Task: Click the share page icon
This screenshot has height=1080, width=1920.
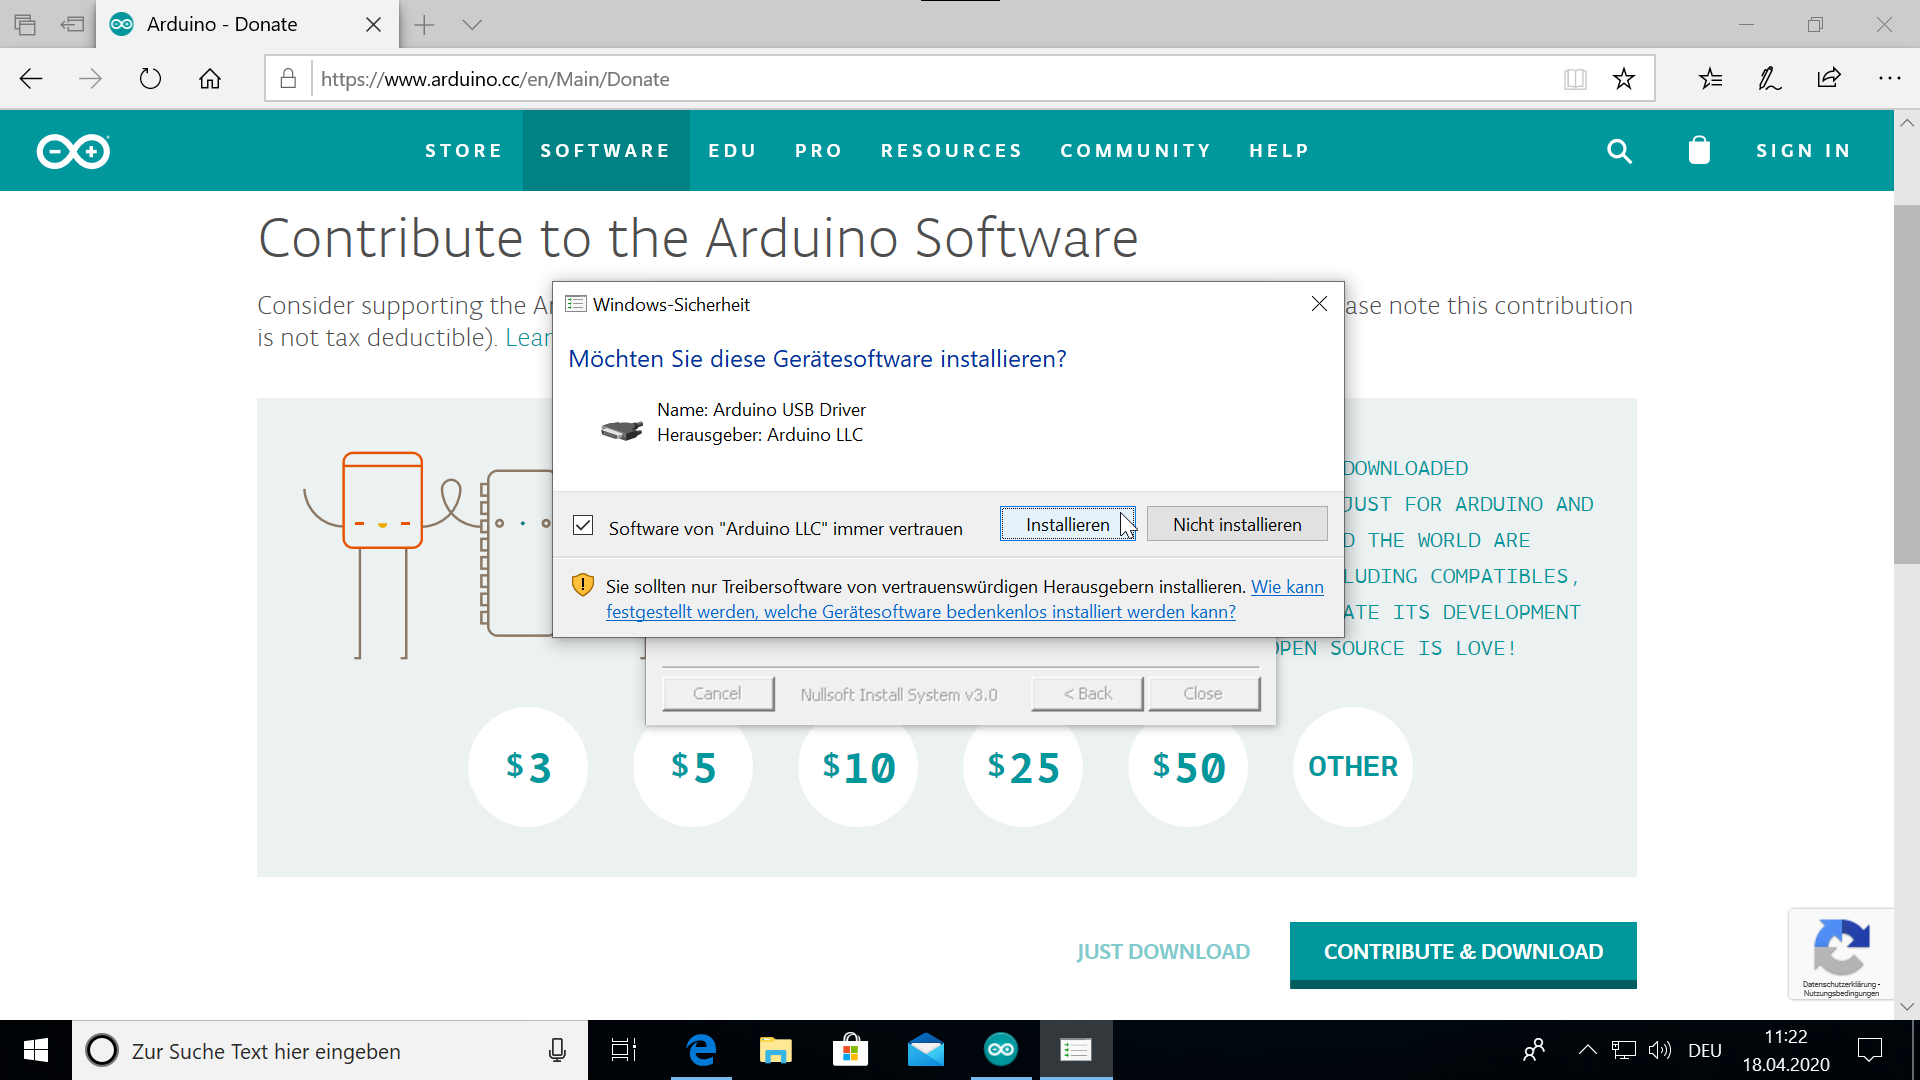Action: 1829,78
